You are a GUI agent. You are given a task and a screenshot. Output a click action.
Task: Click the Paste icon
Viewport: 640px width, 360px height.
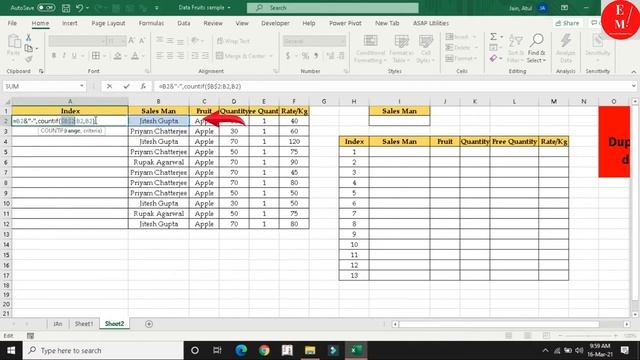pos(14,42)
